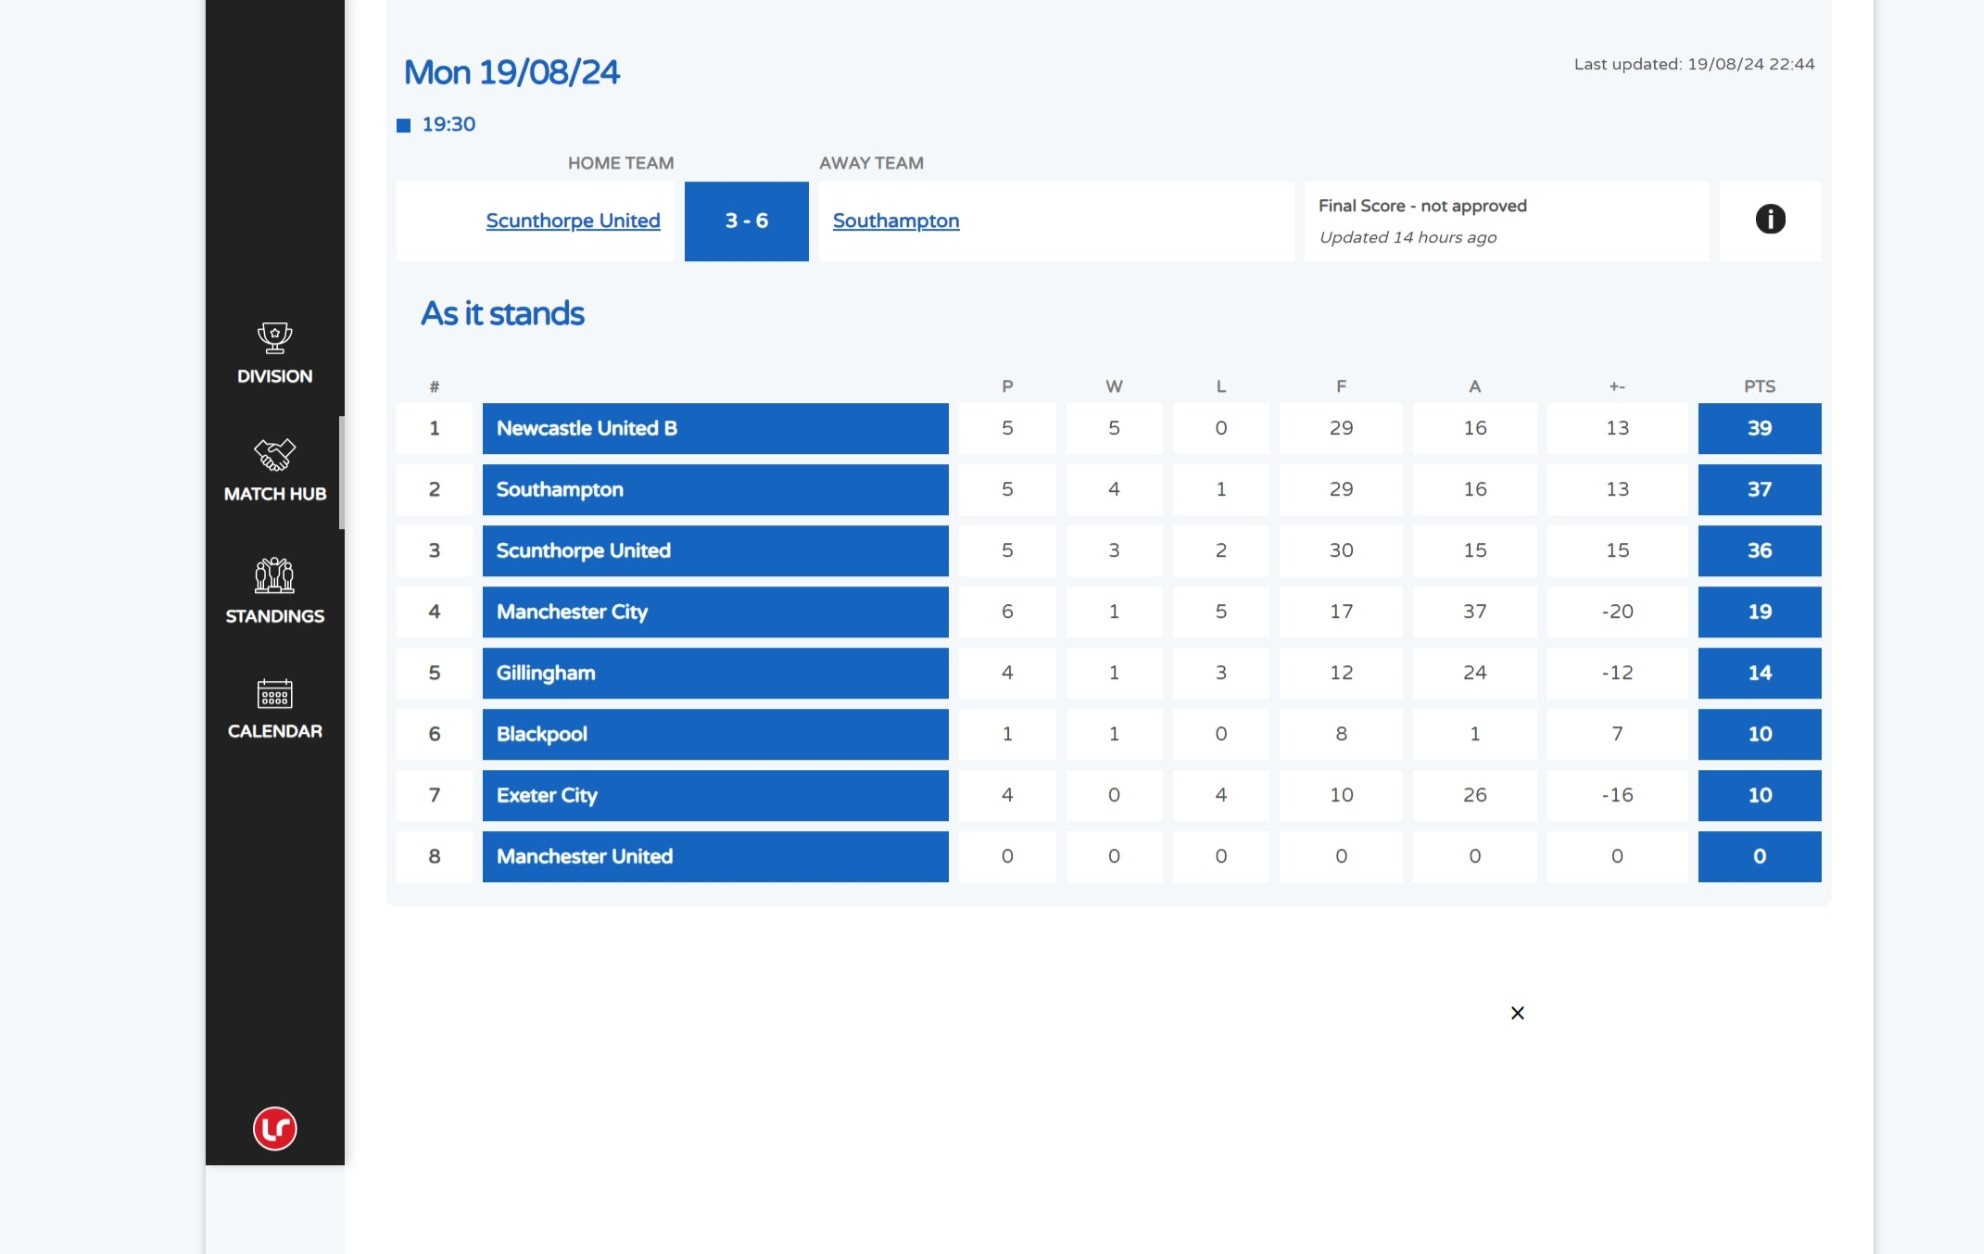Viewport: 1984px width, 1254px height.
Task: Click the HOME TEAM column label
Action: pos(621,163)
